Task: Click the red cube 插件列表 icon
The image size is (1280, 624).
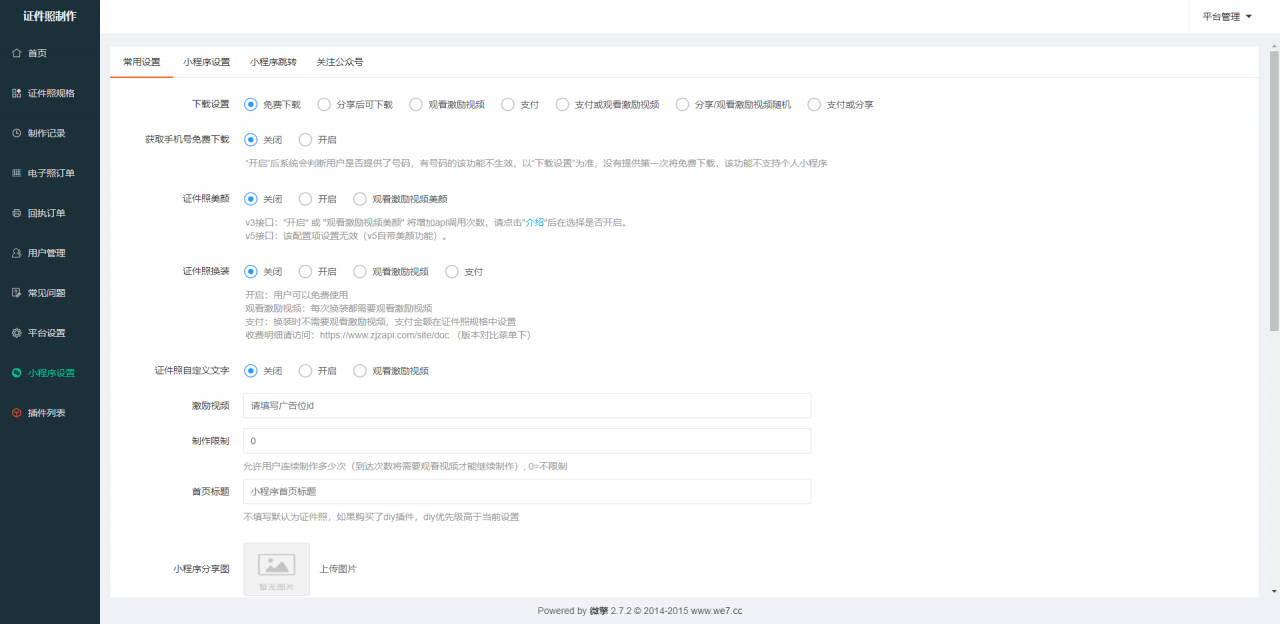Action: pyautogui.click(x=16, y=413)
